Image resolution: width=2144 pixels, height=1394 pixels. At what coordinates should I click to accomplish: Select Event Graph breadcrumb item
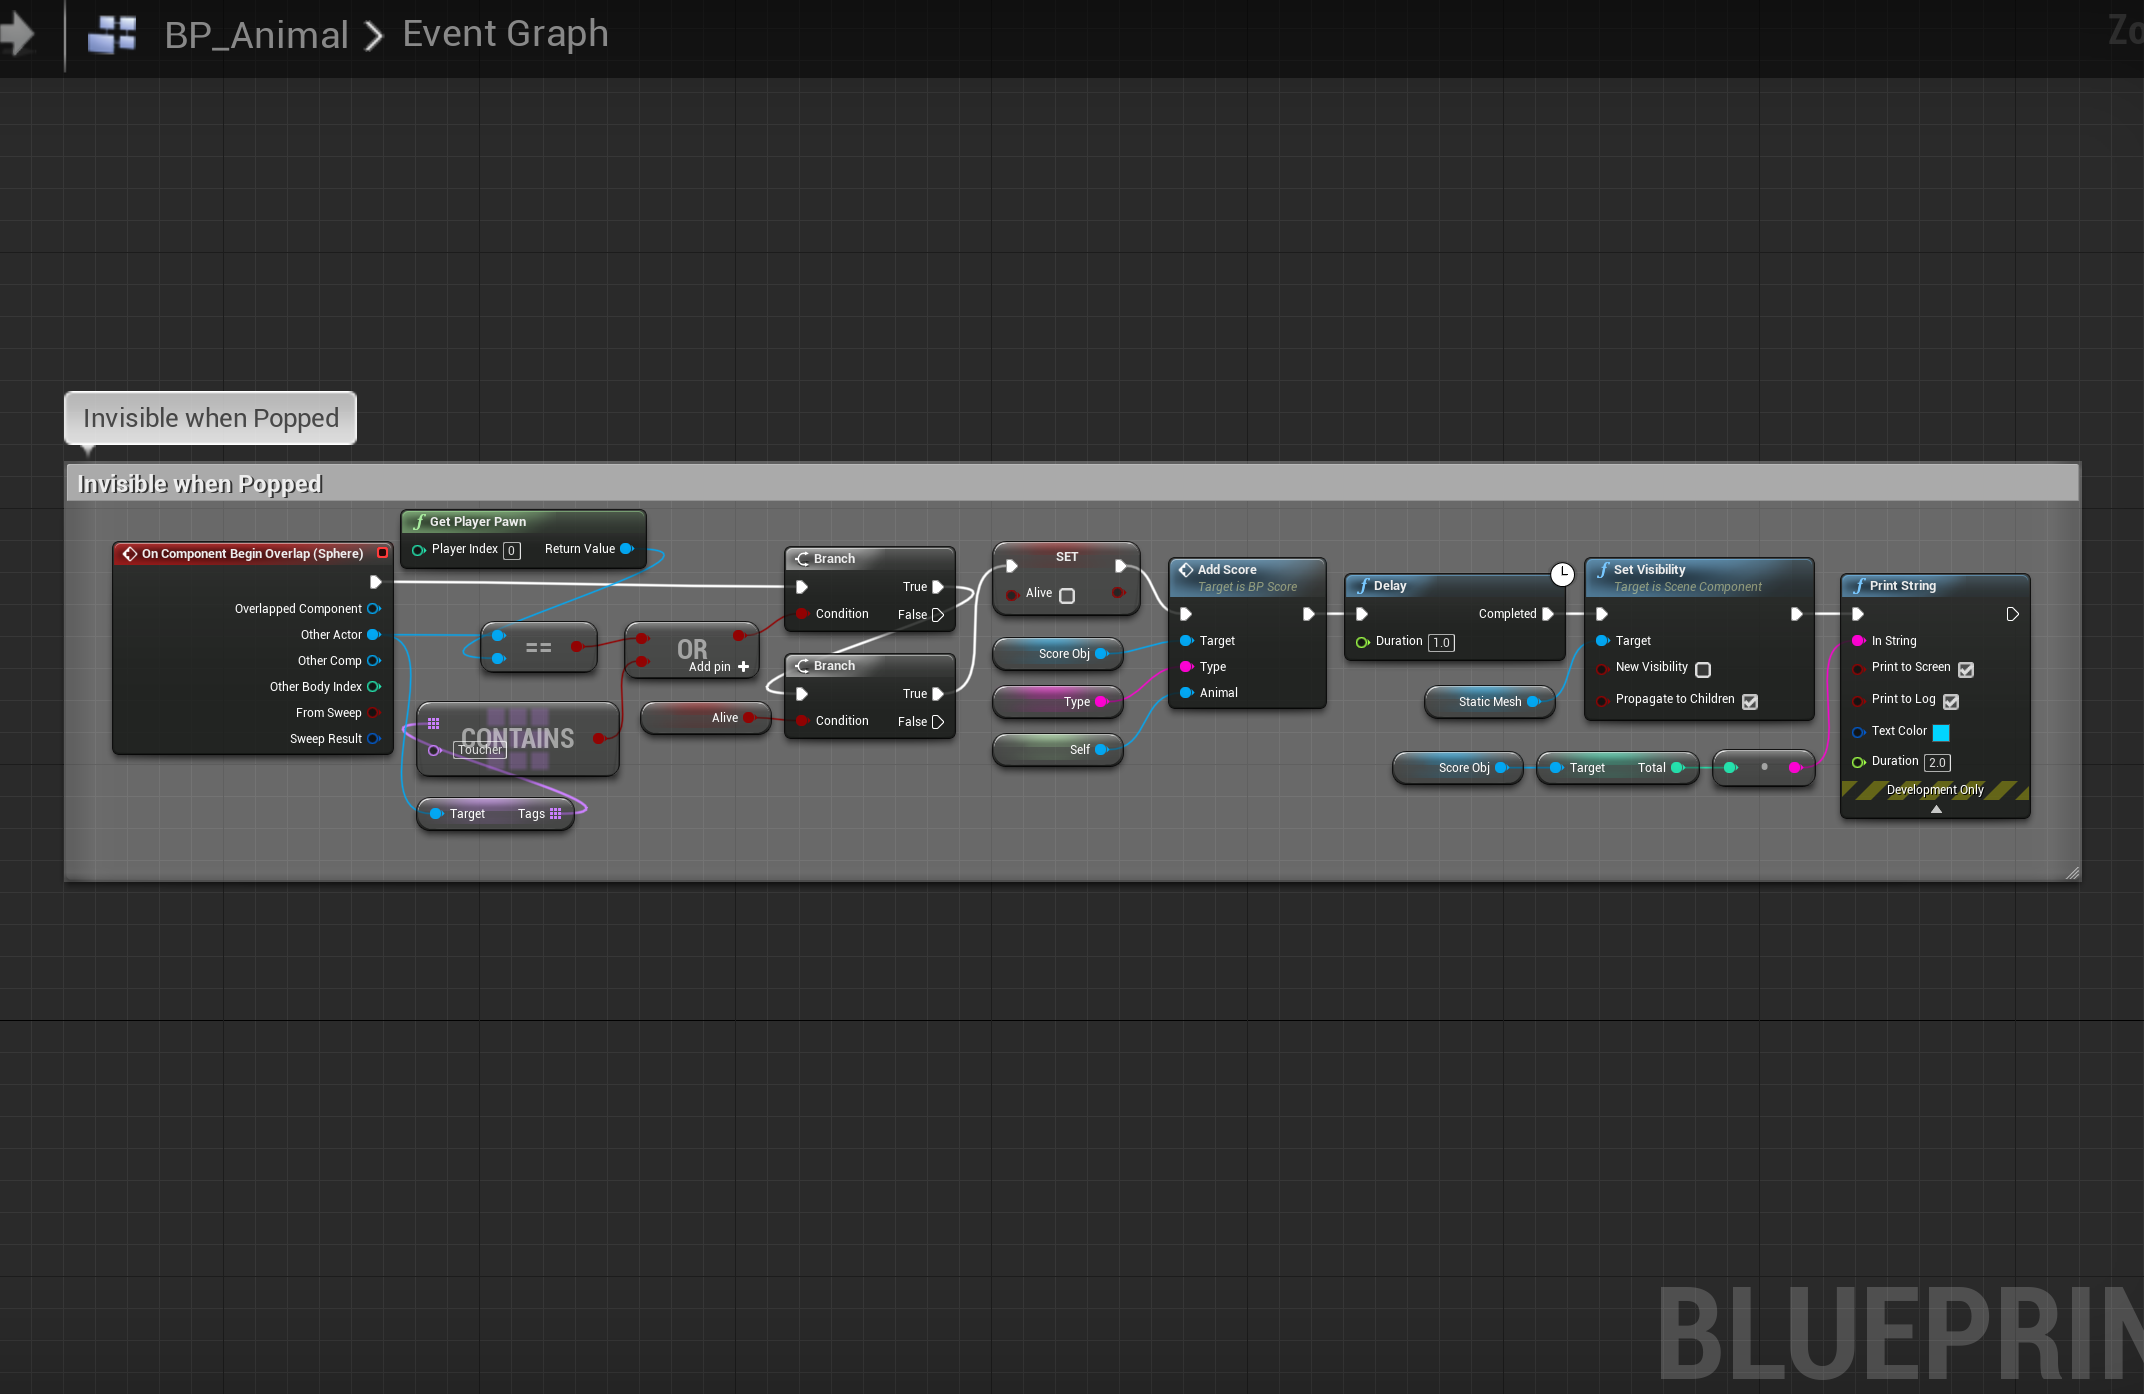pyautogui.click(x=505, y=34)
